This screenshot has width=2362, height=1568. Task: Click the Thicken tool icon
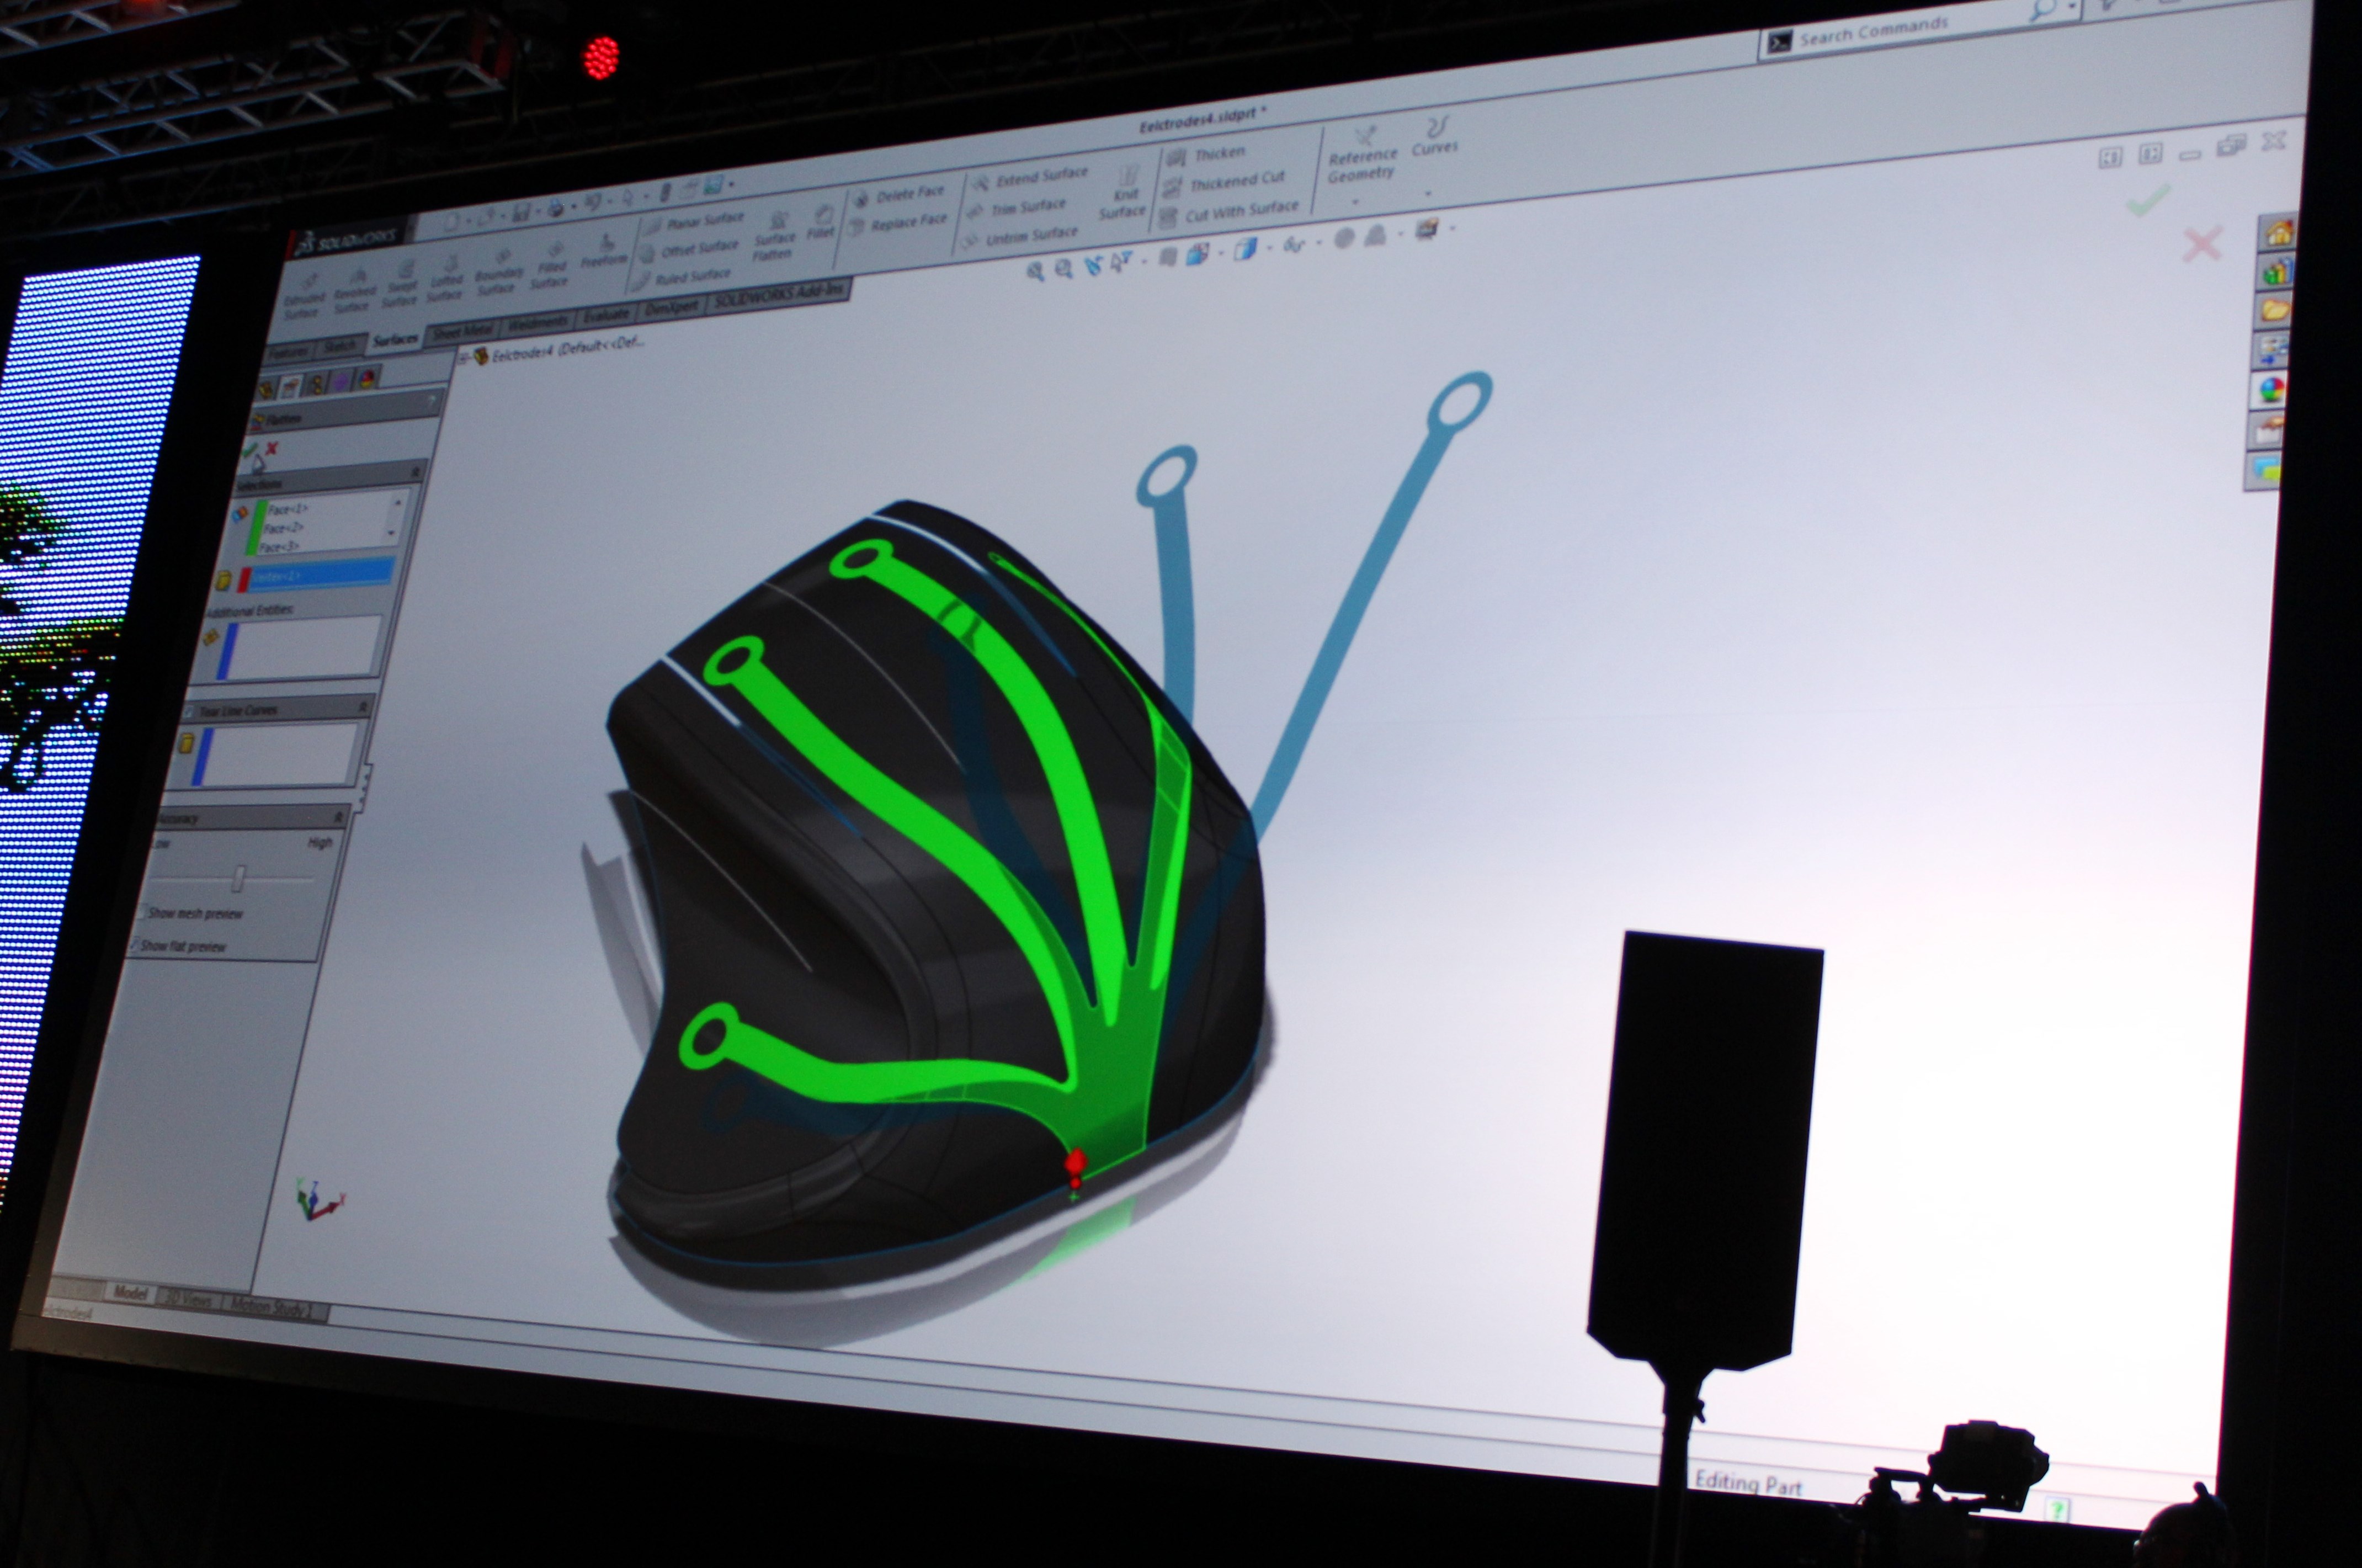1177,157
